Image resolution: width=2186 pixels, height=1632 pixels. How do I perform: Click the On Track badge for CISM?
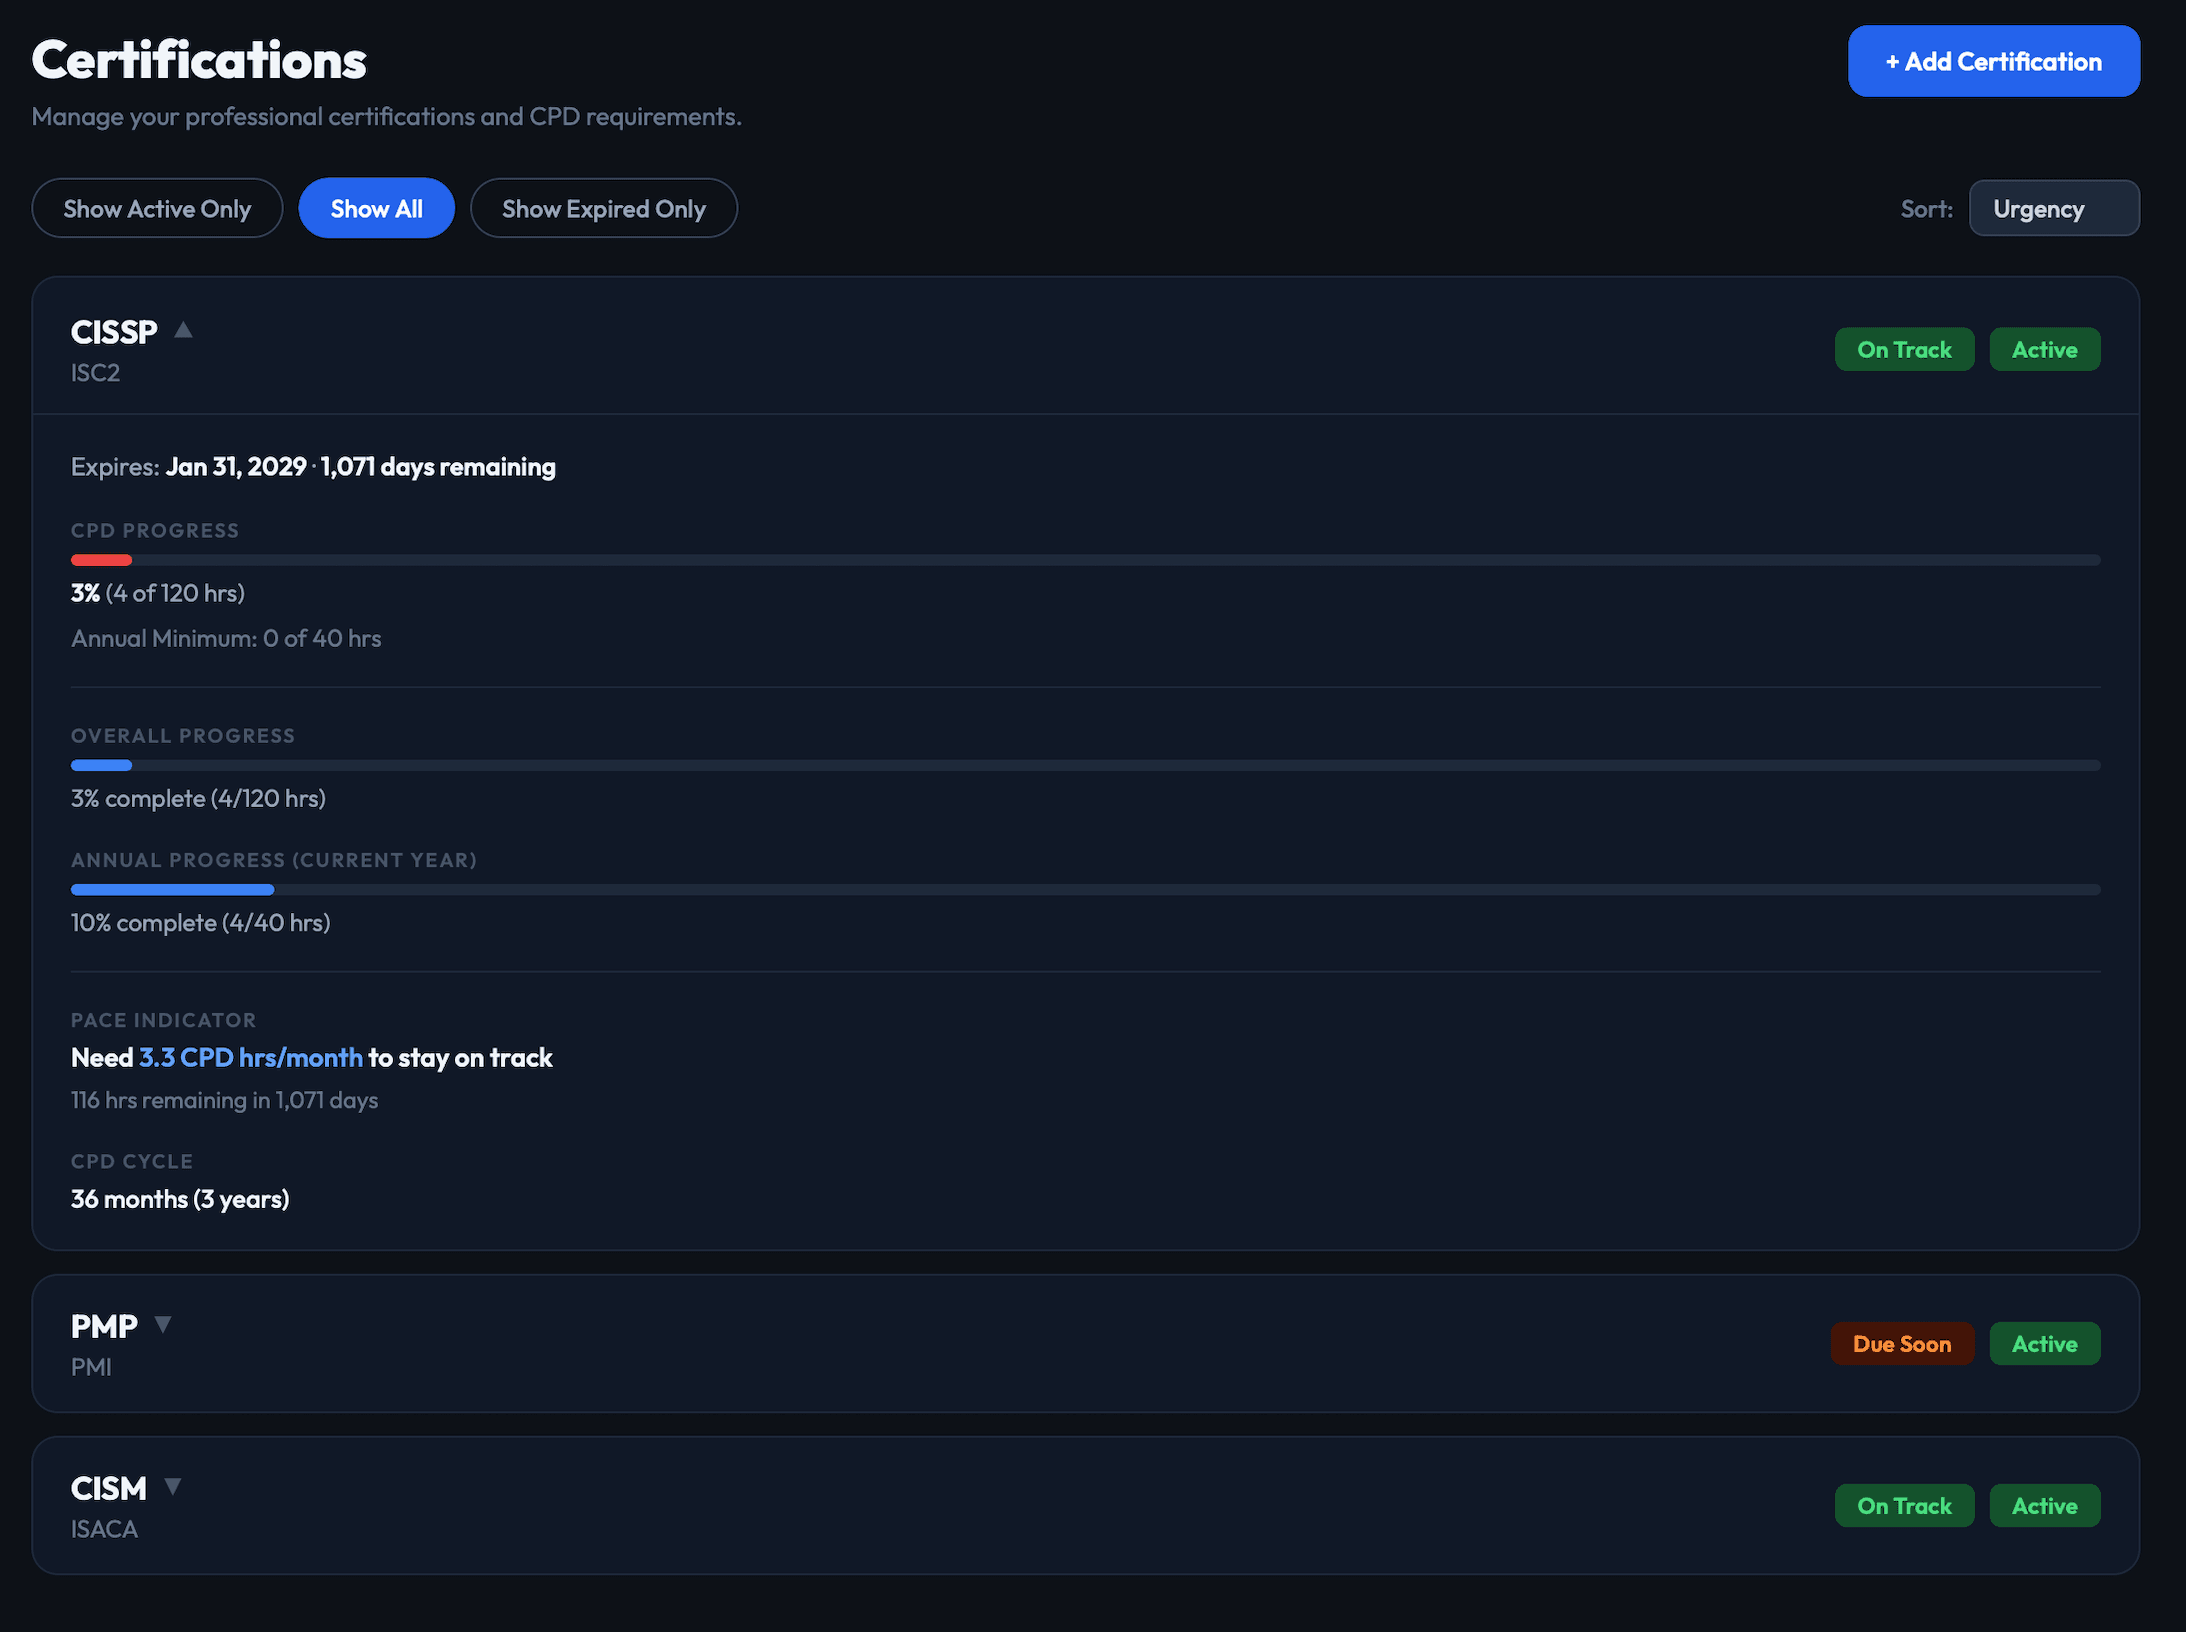(1904, 1504)
